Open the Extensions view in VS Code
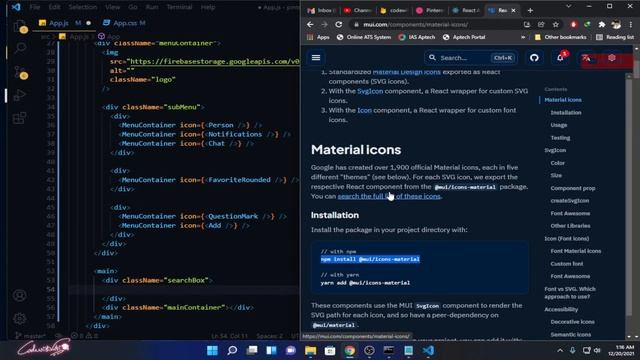Screen dimensions: 640x360 tap(20, 118)
